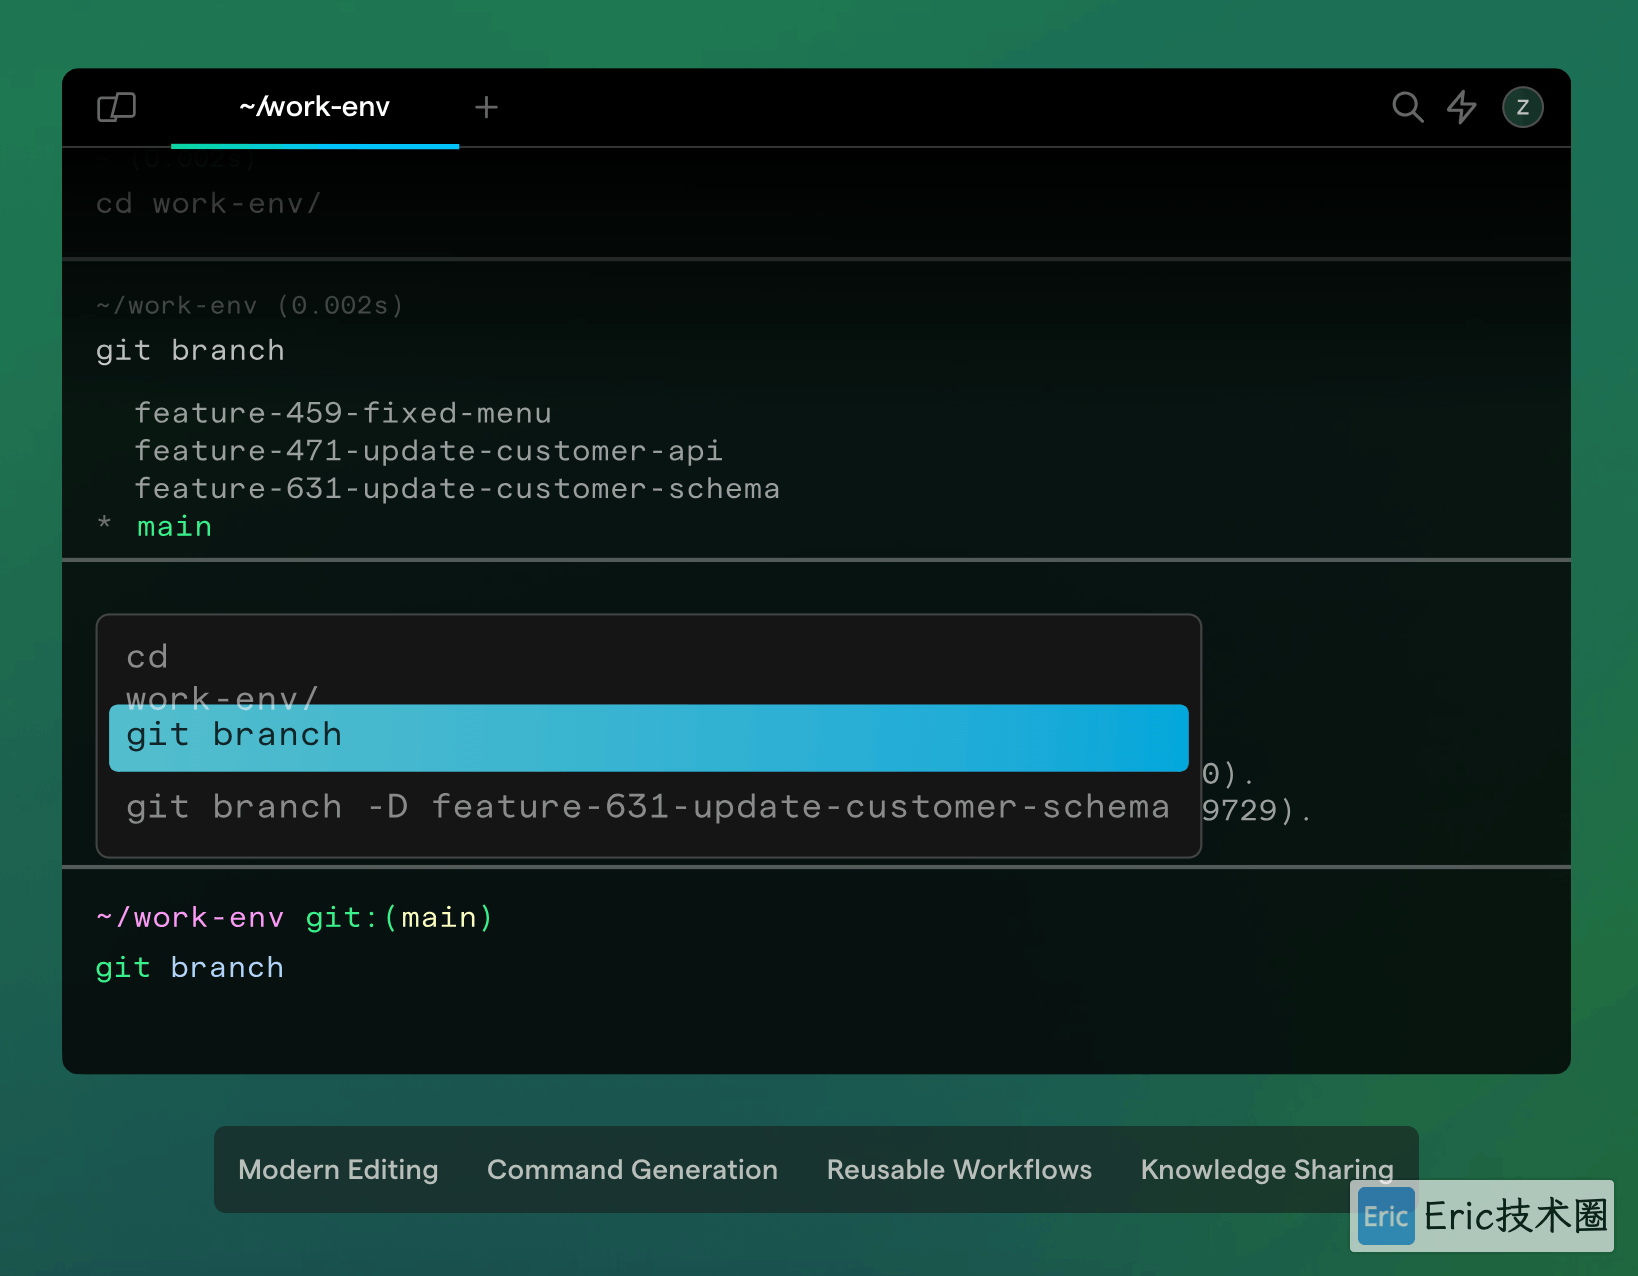The width and height of the screenshot is (1638, 1276).
Task: Click the '~/work-env (0.002s)' block header
Action: pyautogui.click(x=249, y=305)
